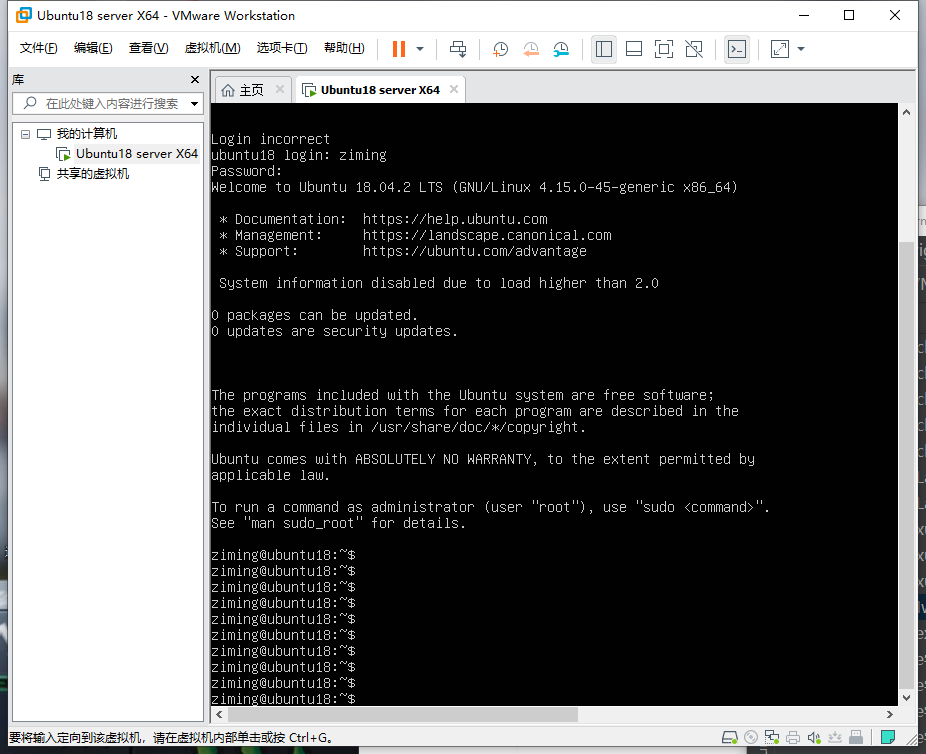Select 共享的虚拟机 in the library tree
The height and width of the screenshot is (754, 926).
click(92, 174)
